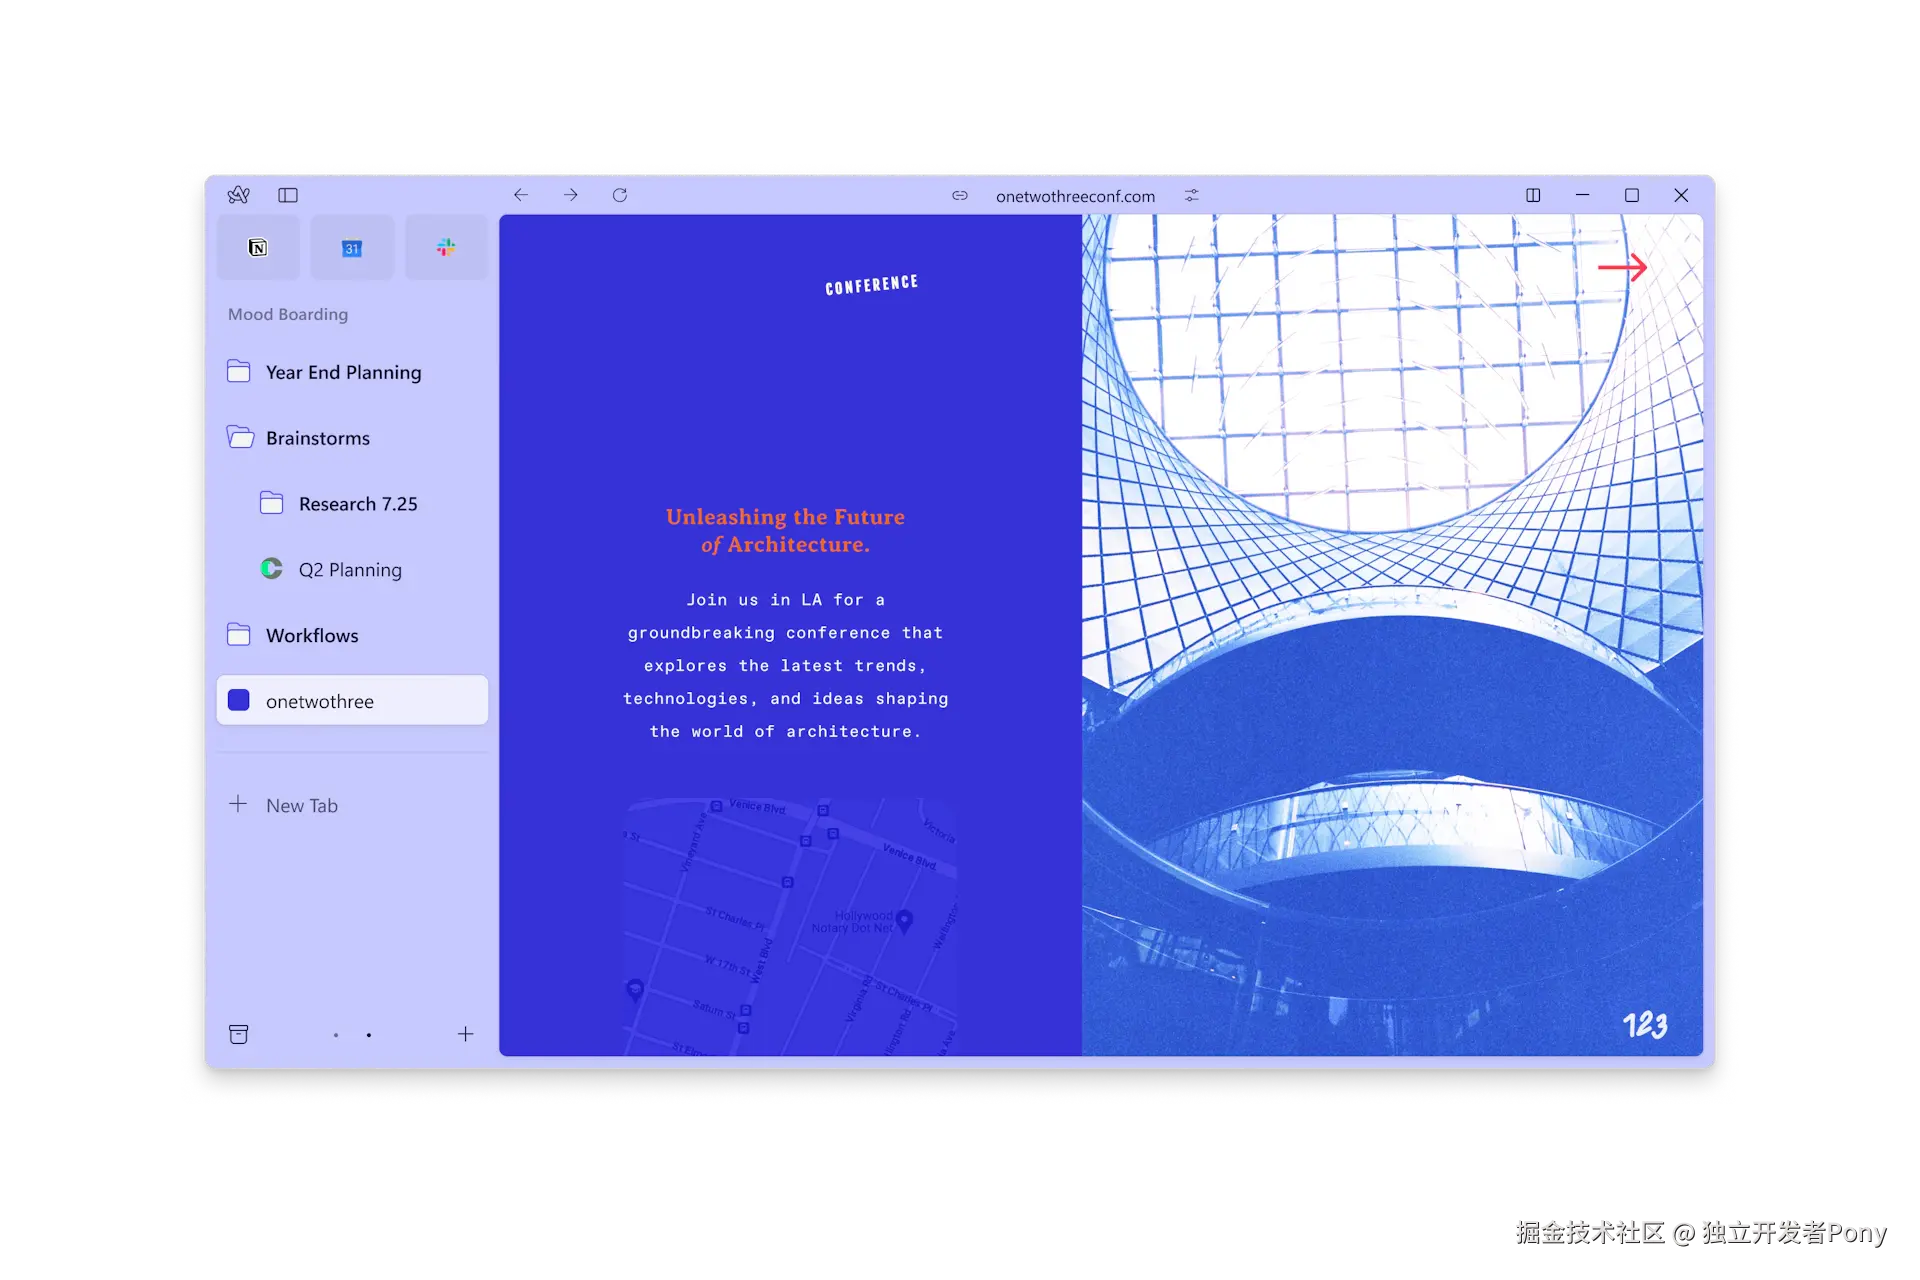Expand the Year End Planning folder

pos(343,372)
